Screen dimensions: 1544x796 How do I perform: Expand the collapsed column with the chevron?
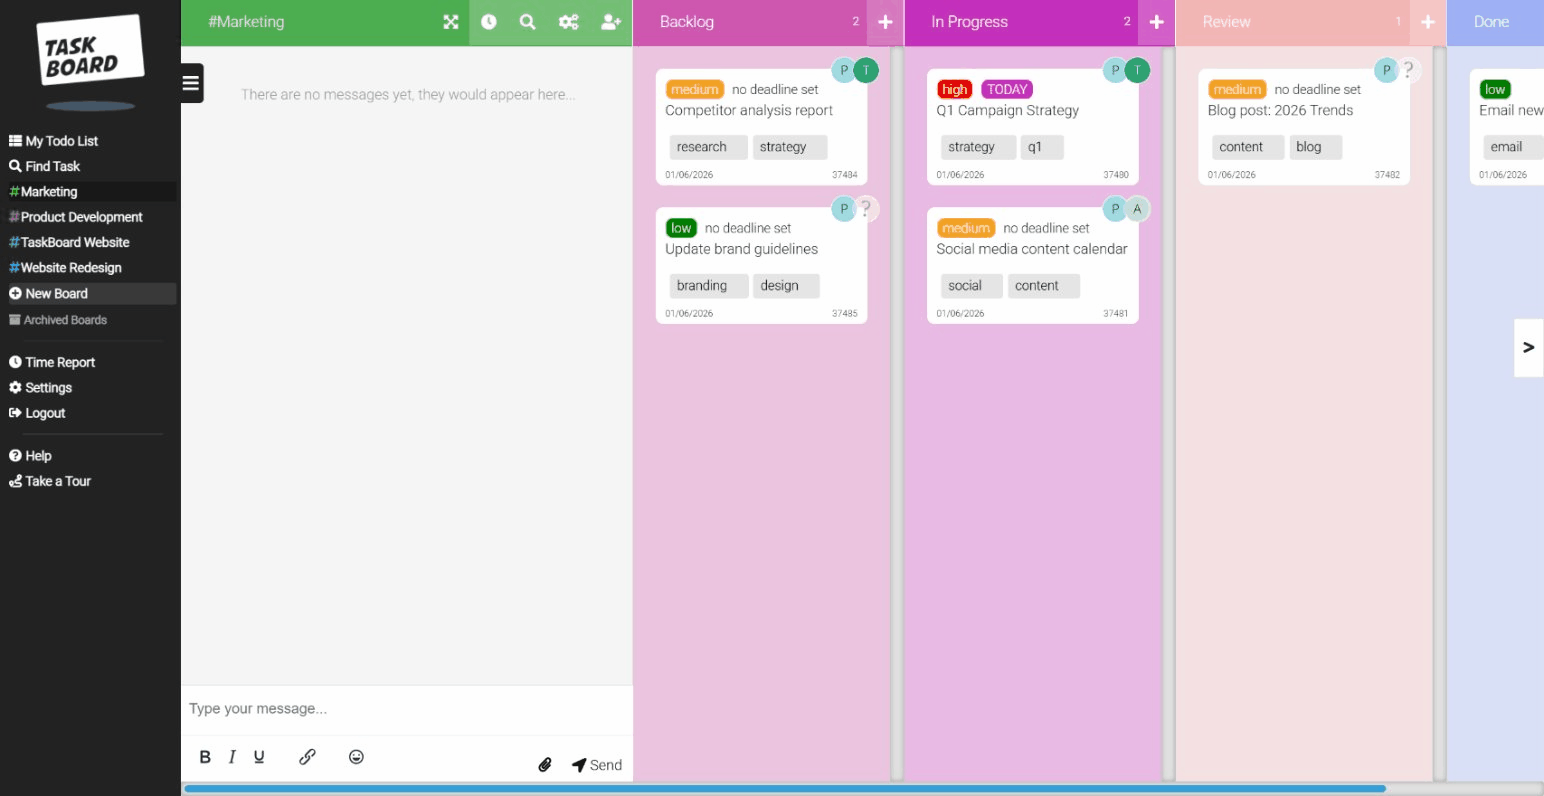pos(1529,347)
